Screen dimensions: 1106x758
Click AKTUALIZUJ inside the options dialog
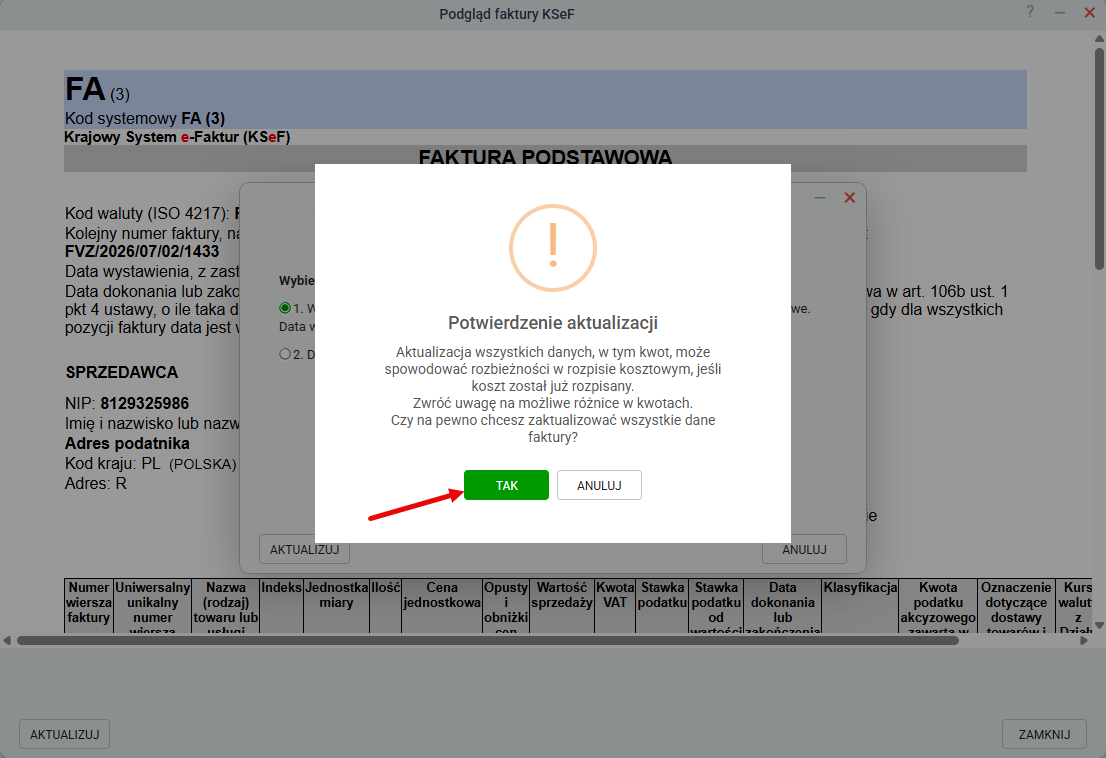point(305,549)
